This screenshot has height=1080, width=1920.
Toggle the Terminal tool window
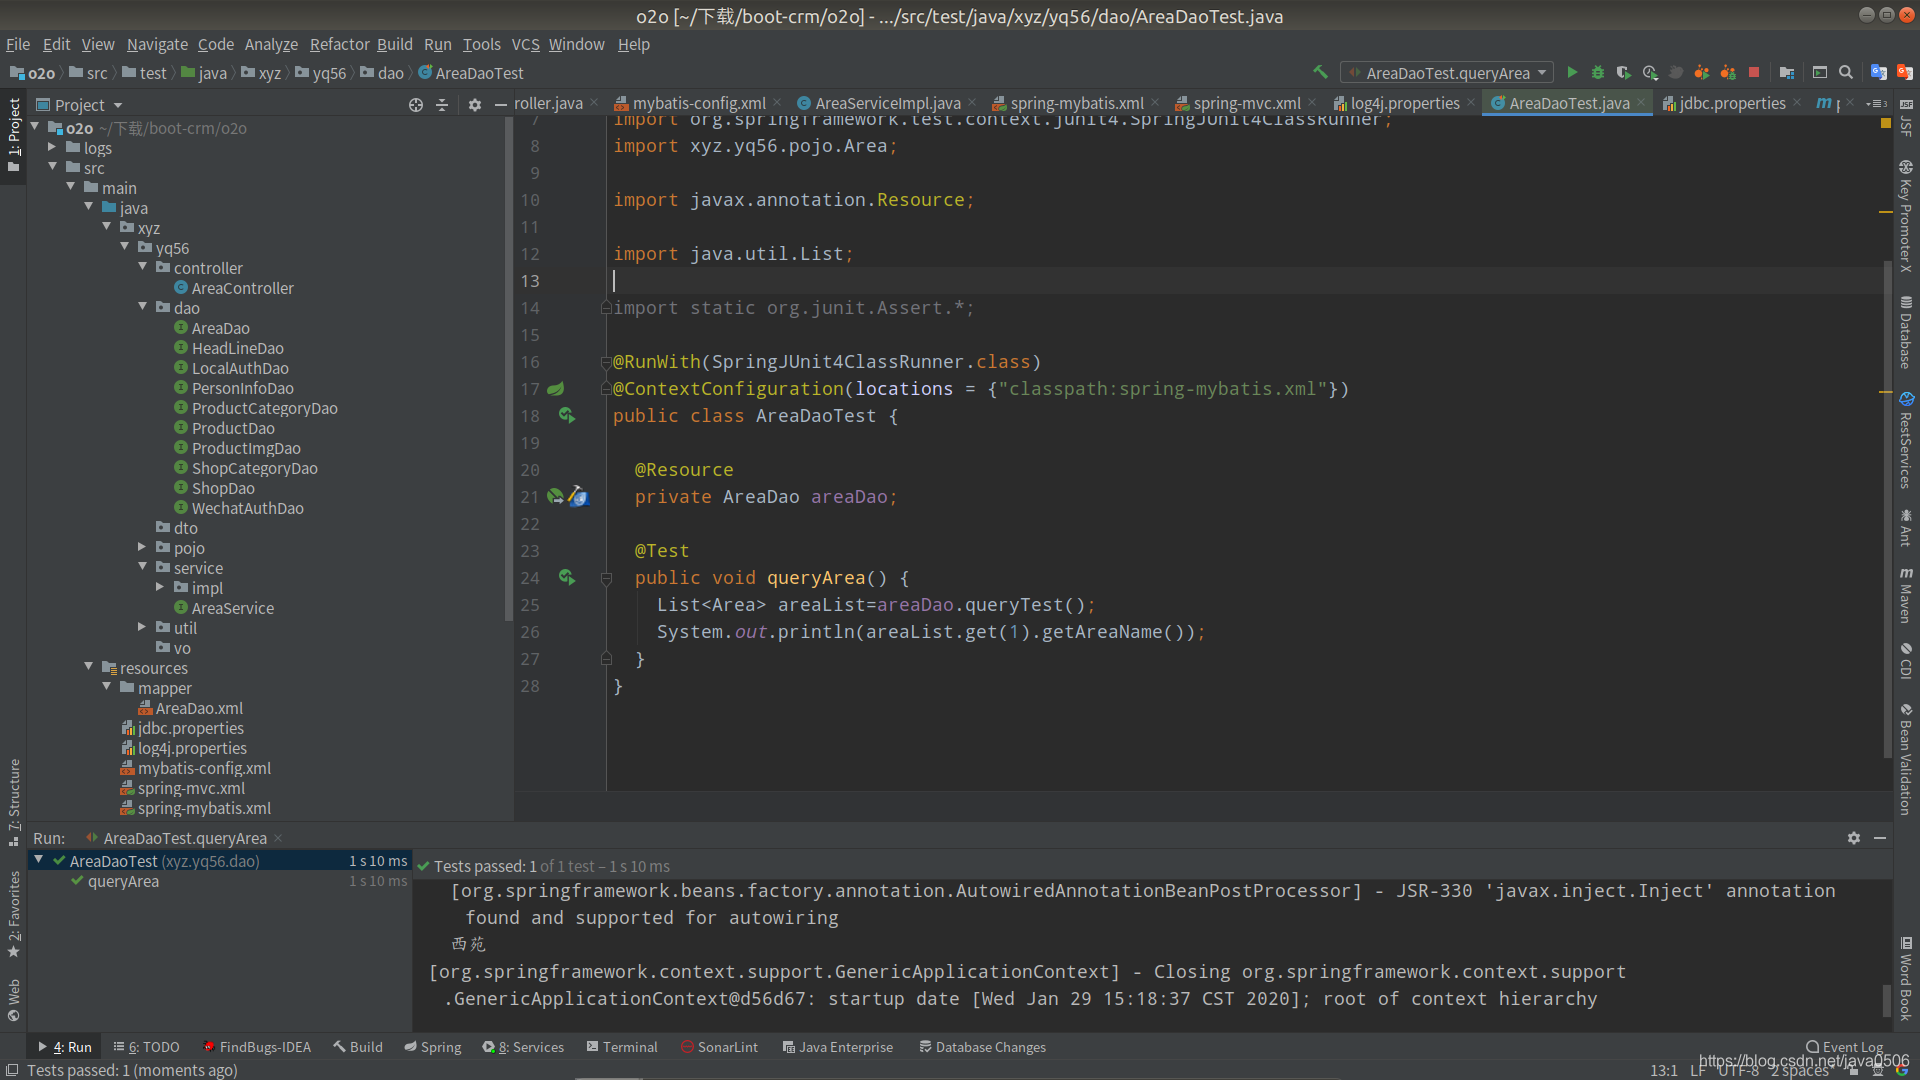click(x=622, y=1047)
